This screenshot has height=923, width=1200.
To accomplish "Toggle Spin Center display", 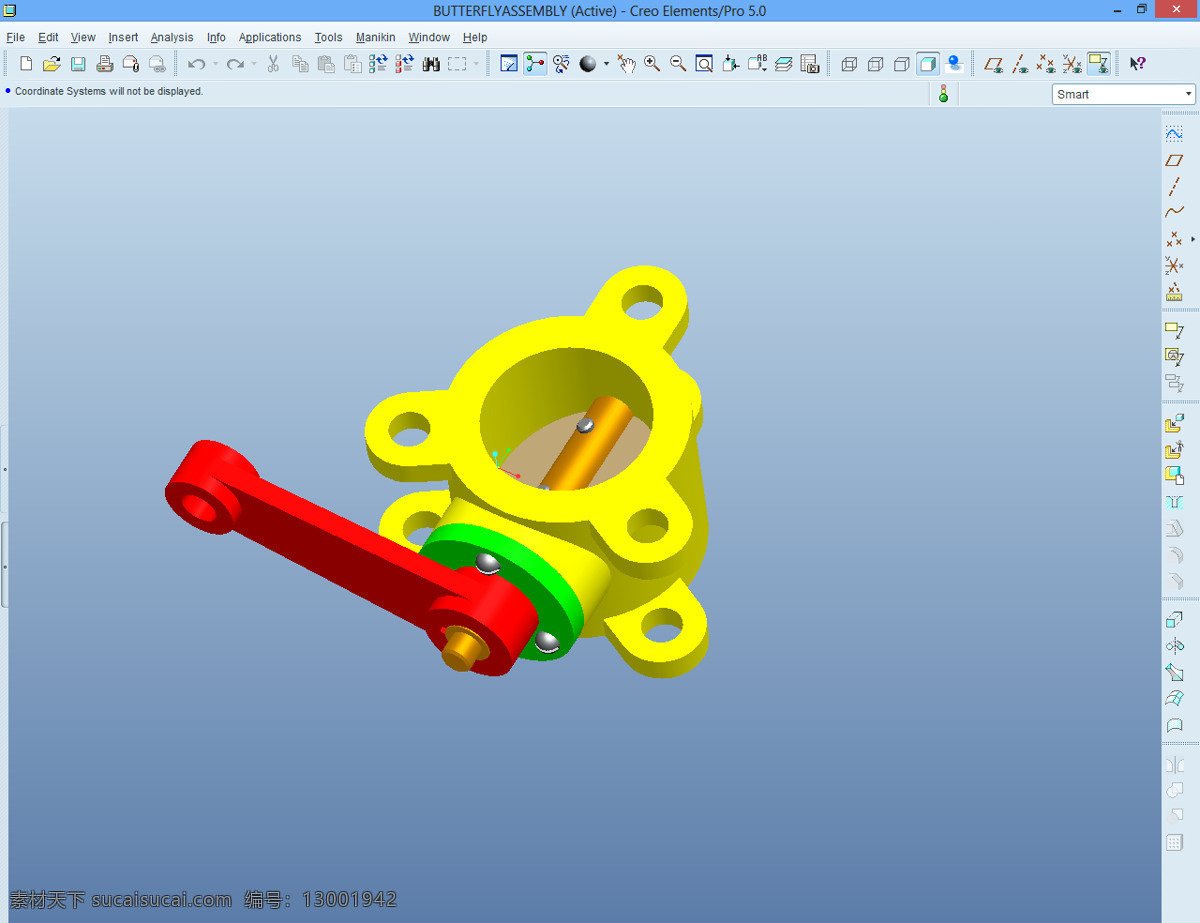I will [x=535, y=64].
